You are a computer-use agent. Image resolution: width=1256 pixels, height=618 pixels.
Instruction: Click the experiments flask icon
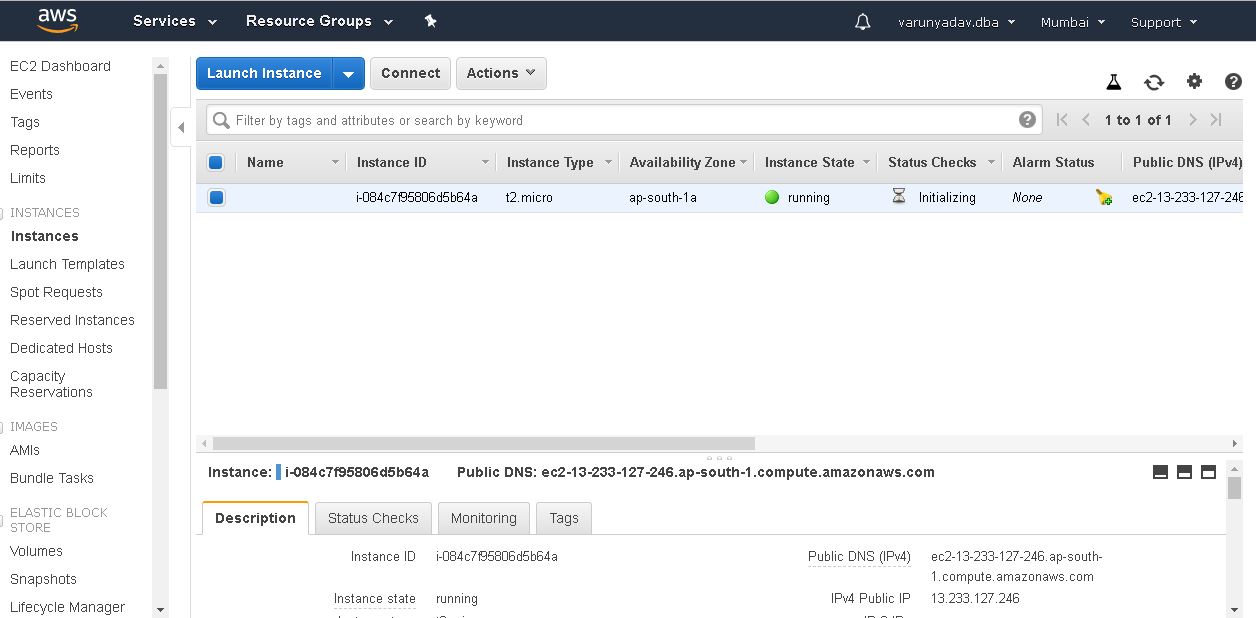(x=1113, y=82)
